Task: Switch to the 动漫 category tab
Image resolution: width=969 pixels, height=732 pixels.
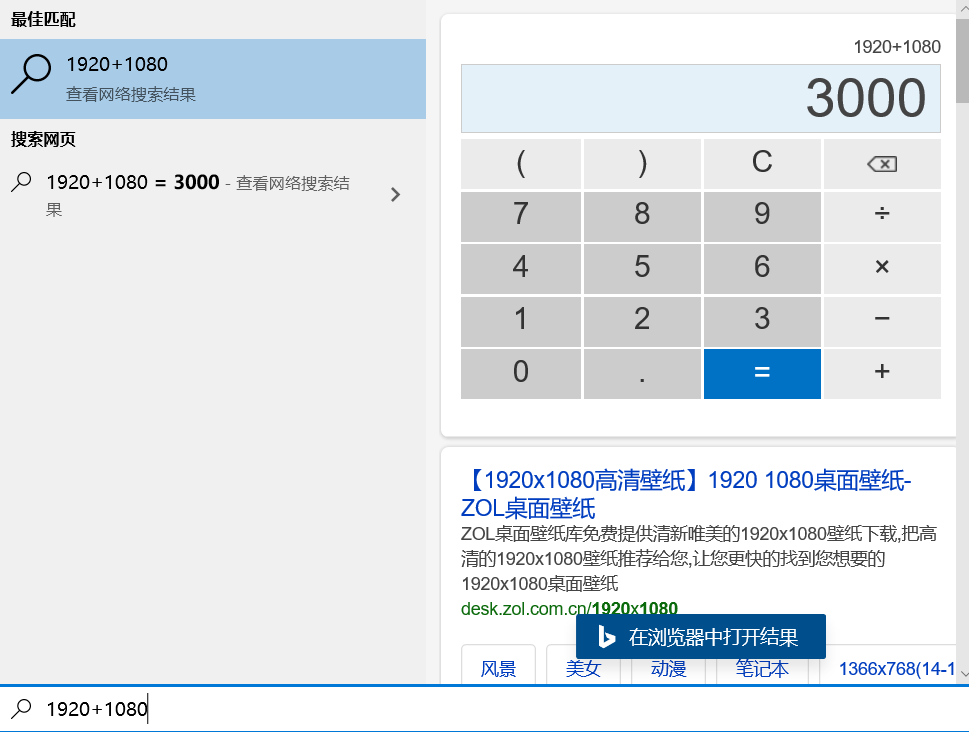Action: coord(666,668)
